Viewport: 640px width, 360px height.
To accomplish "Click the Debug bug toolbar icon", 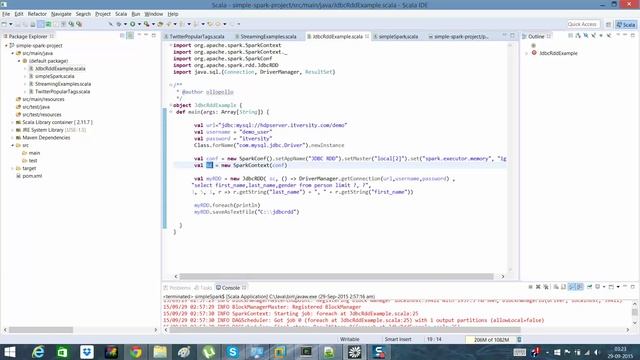I will point(119,24).
